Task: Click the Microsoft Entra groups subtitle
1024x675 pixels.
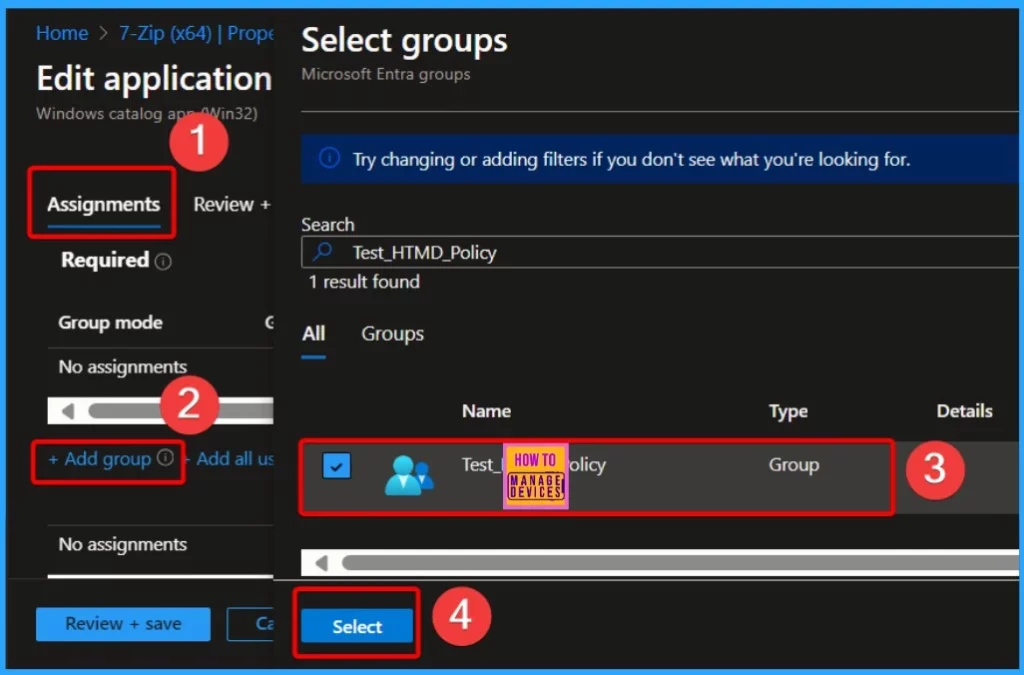Action: 385,74
